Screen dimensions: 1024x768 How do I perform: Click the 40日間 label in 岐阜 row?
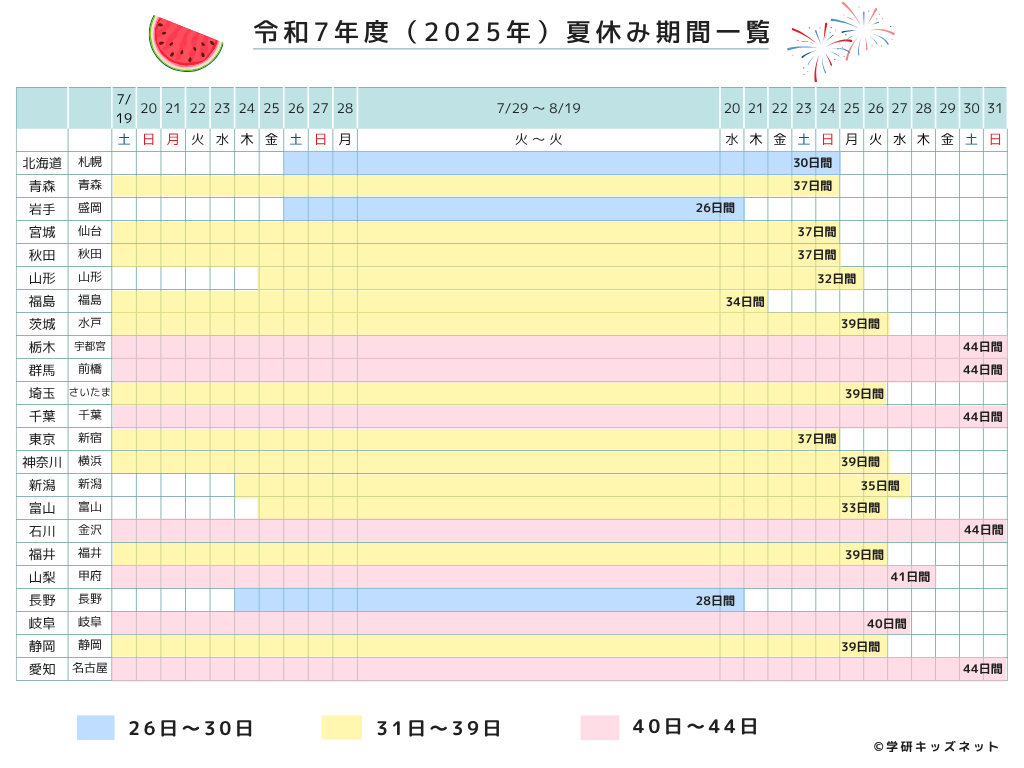[886, 623]
